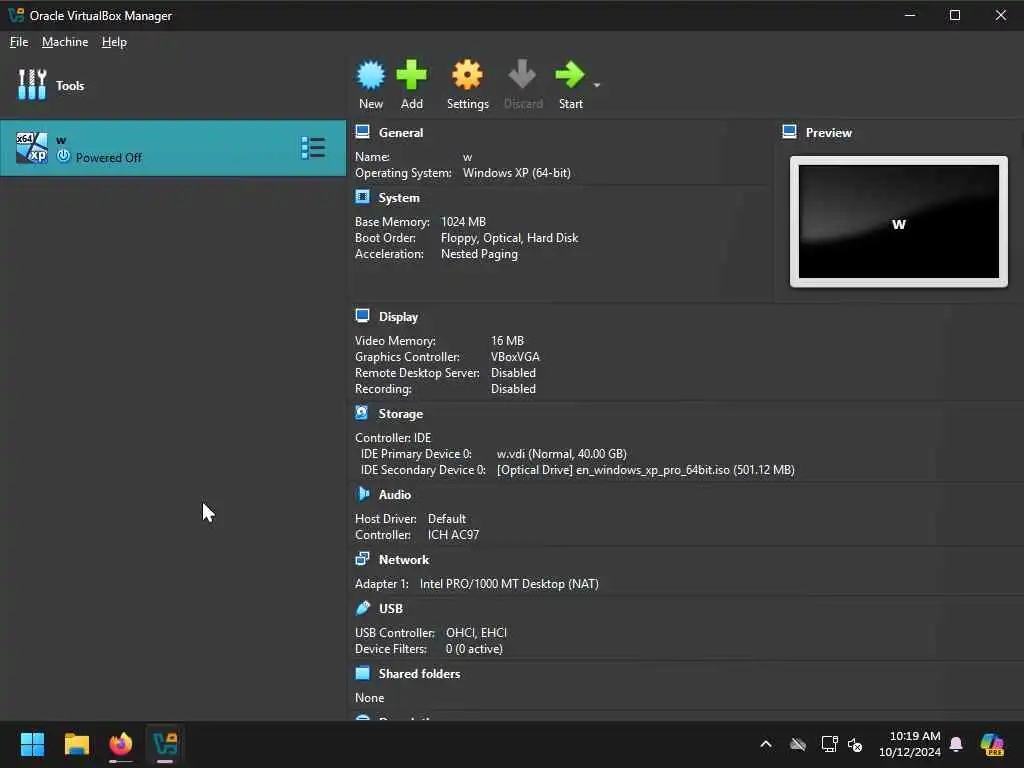1024x768 pixels.
Task: Click the Intel PRO/1000 MT Desktop adapter text
Action: pos(509,584)
